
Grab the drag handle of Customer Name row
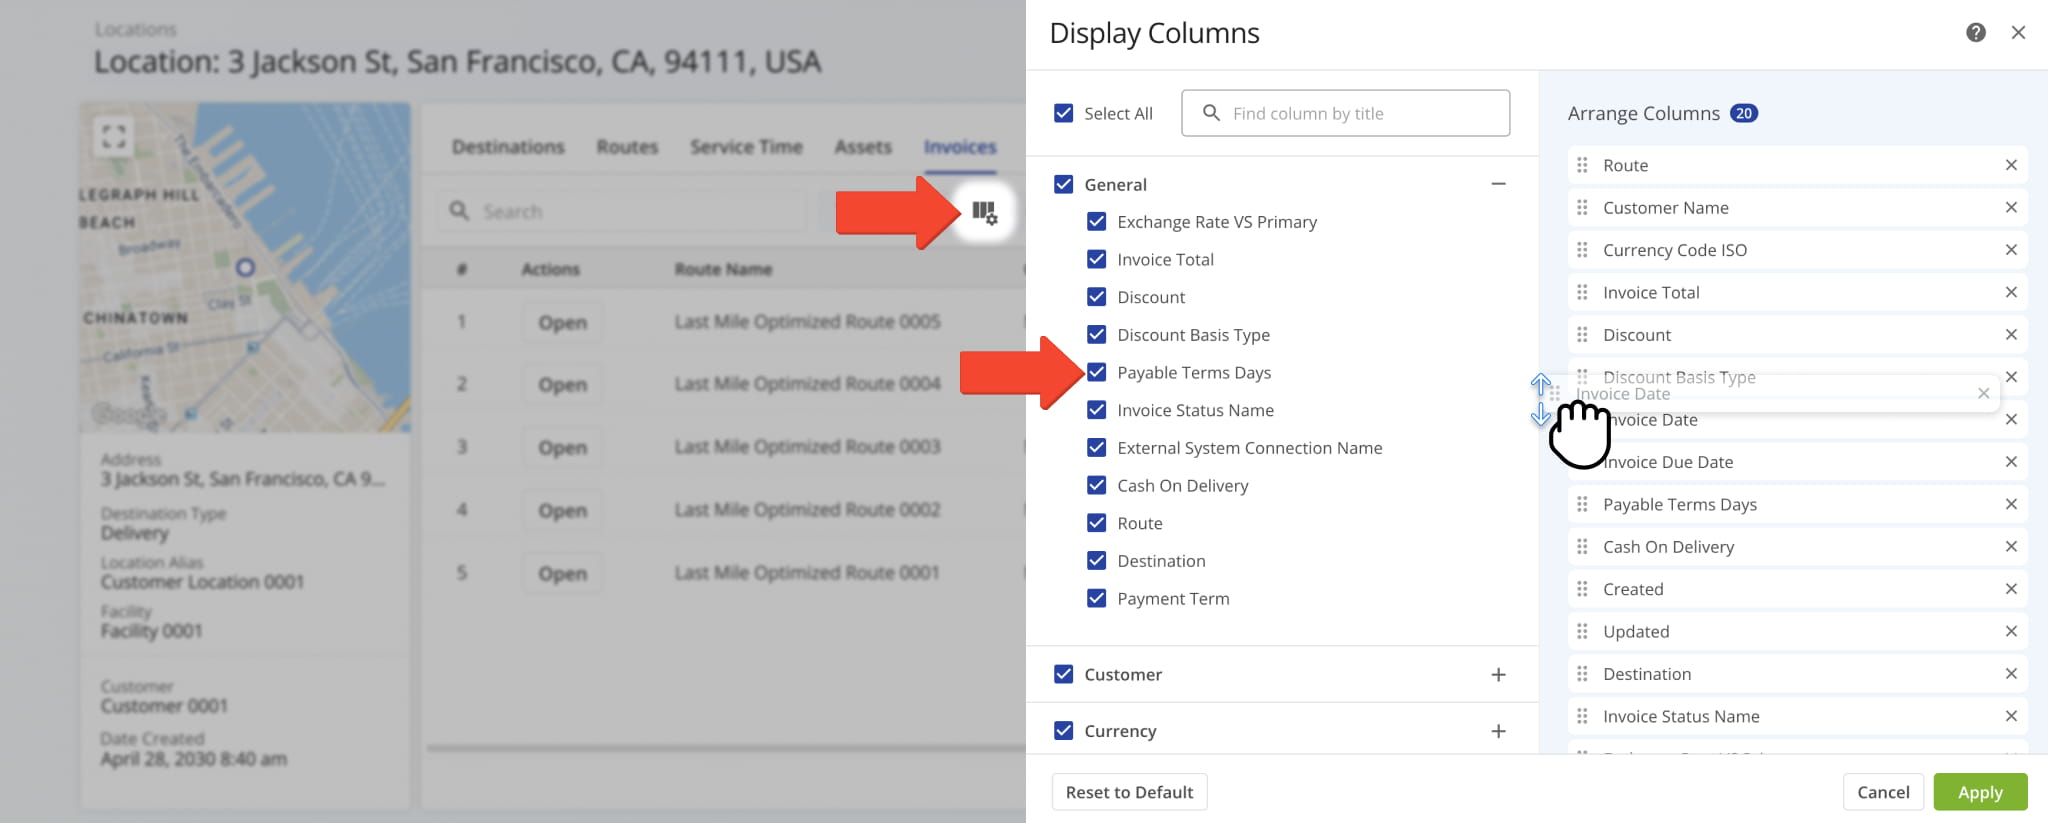(x=1582, y=207)
